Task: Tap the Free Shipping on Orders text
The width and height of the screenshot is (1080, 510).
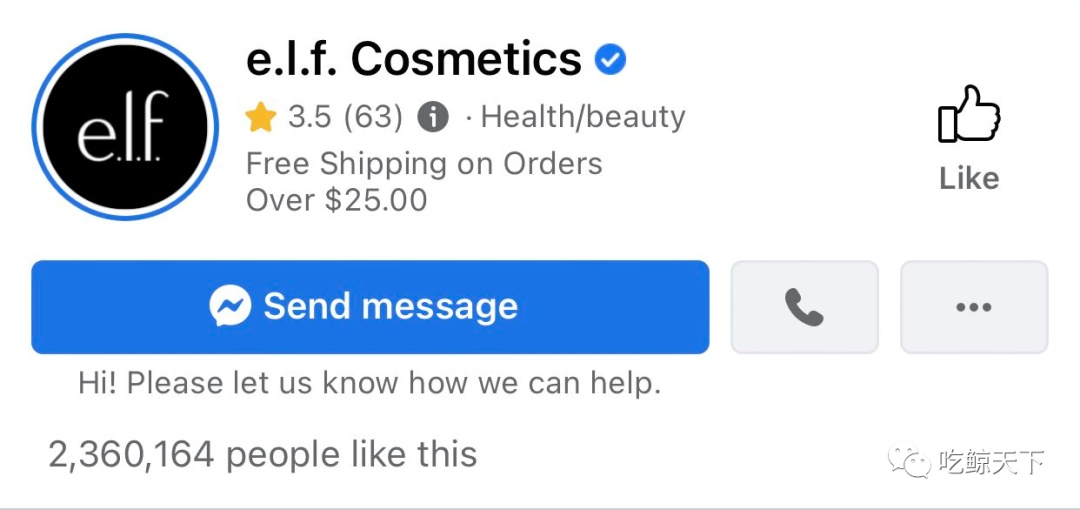Action: [424, 163]
